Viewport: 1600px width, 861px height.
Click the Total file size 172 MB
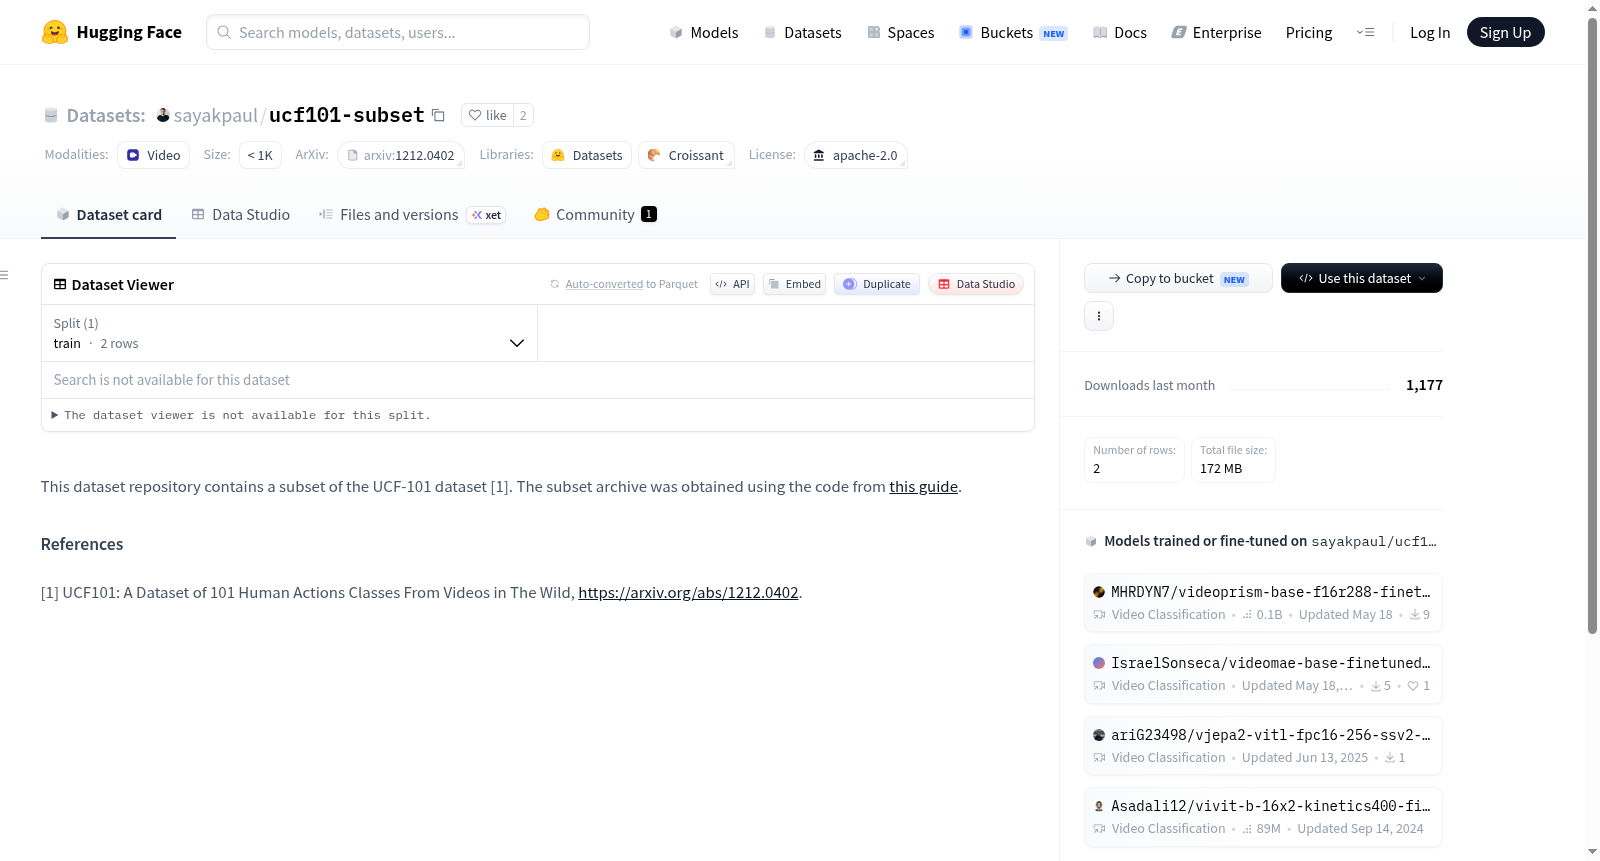point(1233,460)
